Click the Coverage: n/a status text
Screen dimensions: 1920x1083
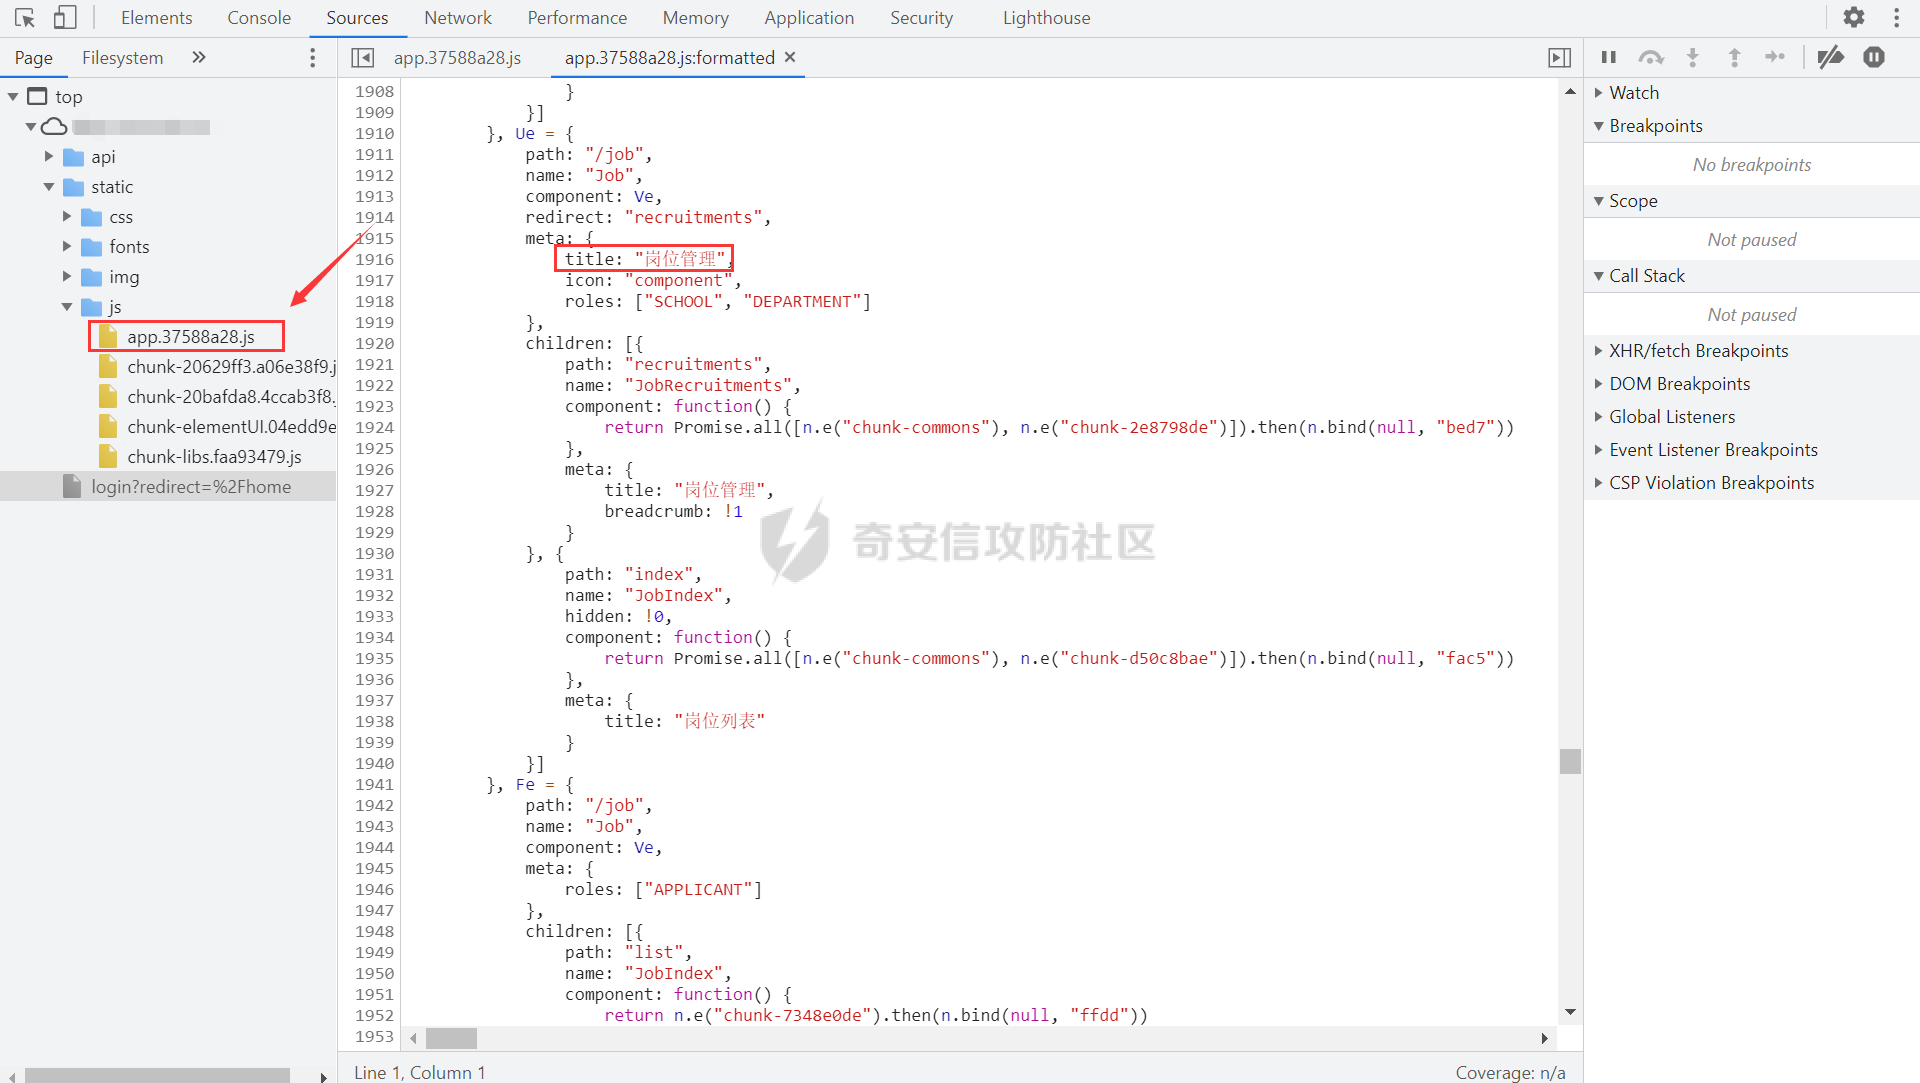(x=1510, y=1072)
